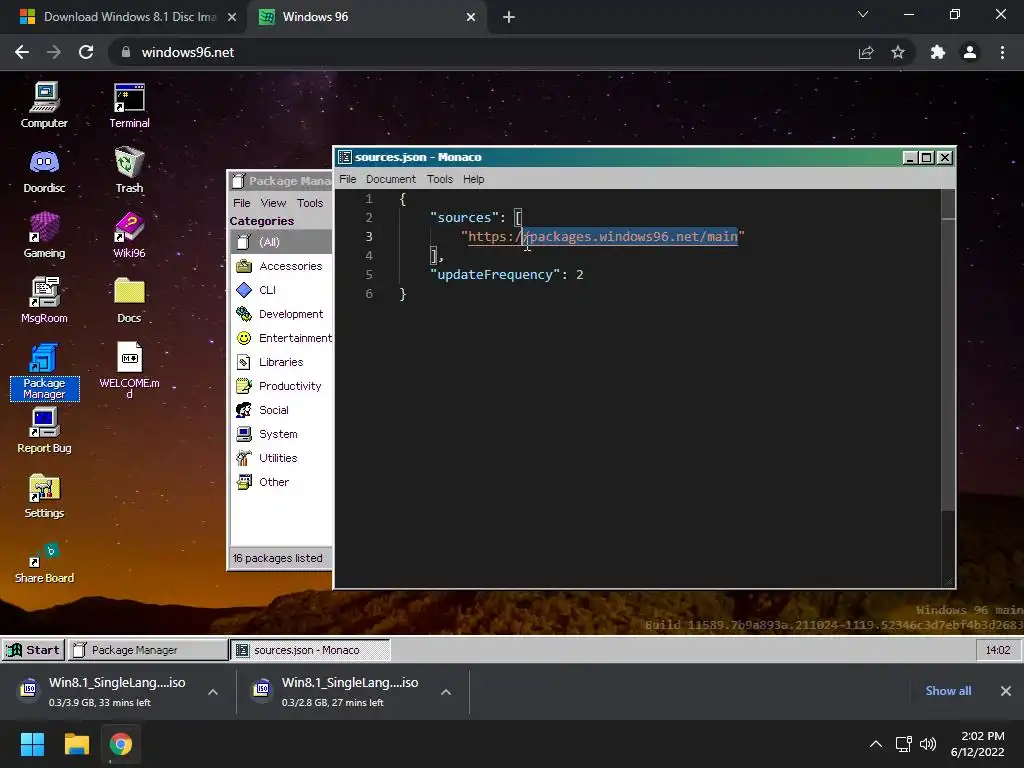Select the Development category
The width and height of the screenshot is (1024, 768).
(x=281, y=314)
